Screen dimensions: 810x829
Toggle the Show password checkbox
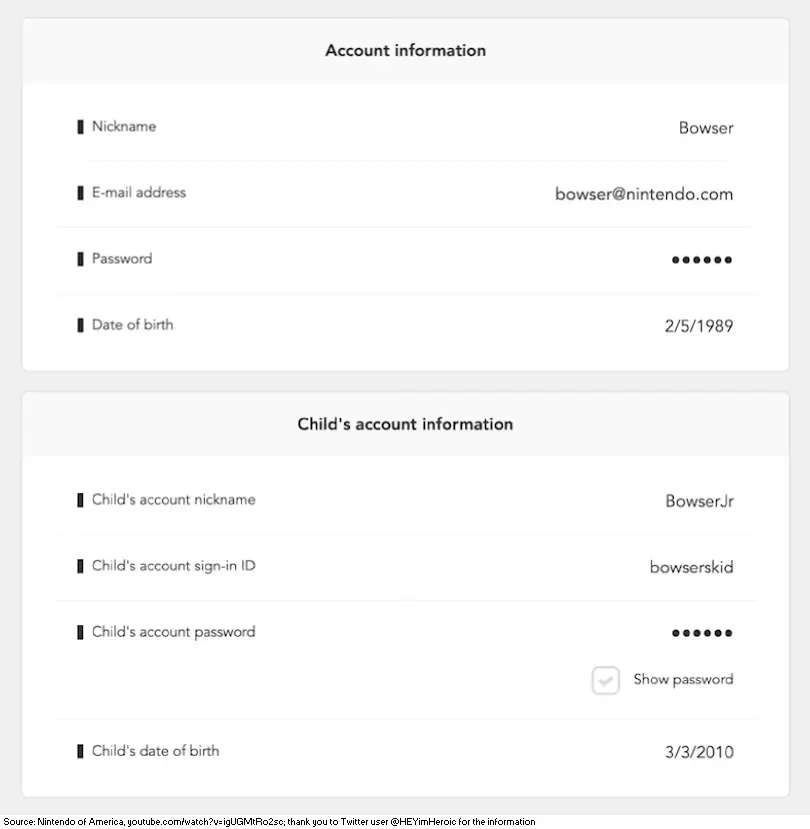tap(605, 680)
